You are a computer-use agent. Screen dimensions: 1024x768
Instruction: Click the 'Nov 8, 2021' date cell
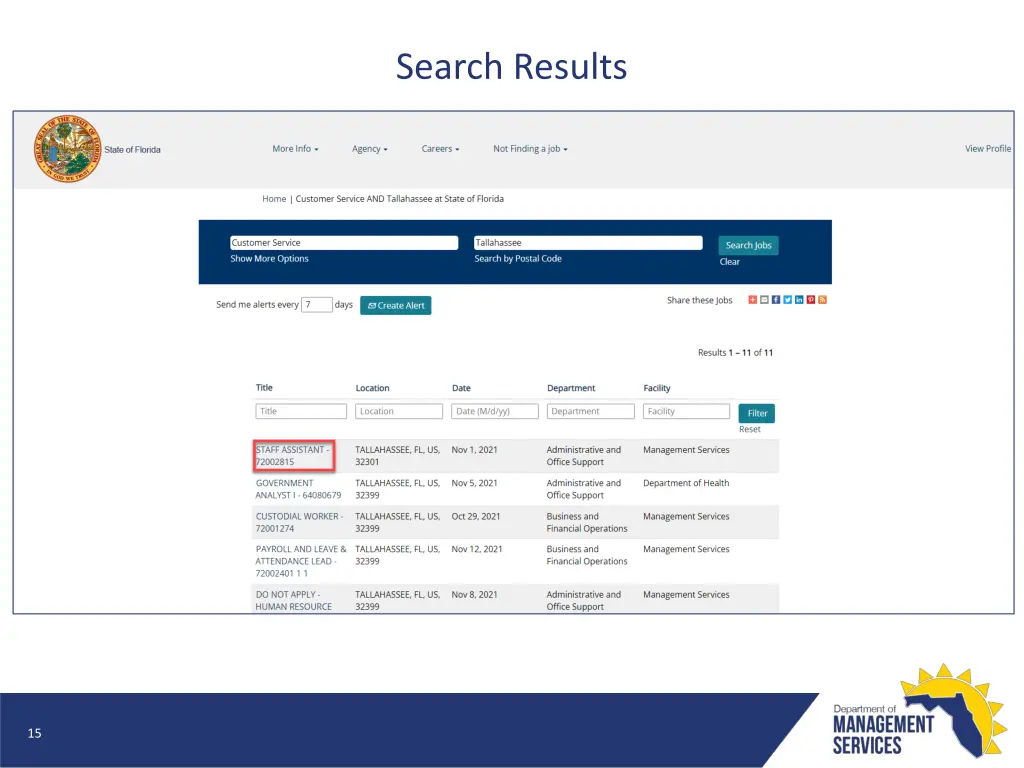coord(474,595)
